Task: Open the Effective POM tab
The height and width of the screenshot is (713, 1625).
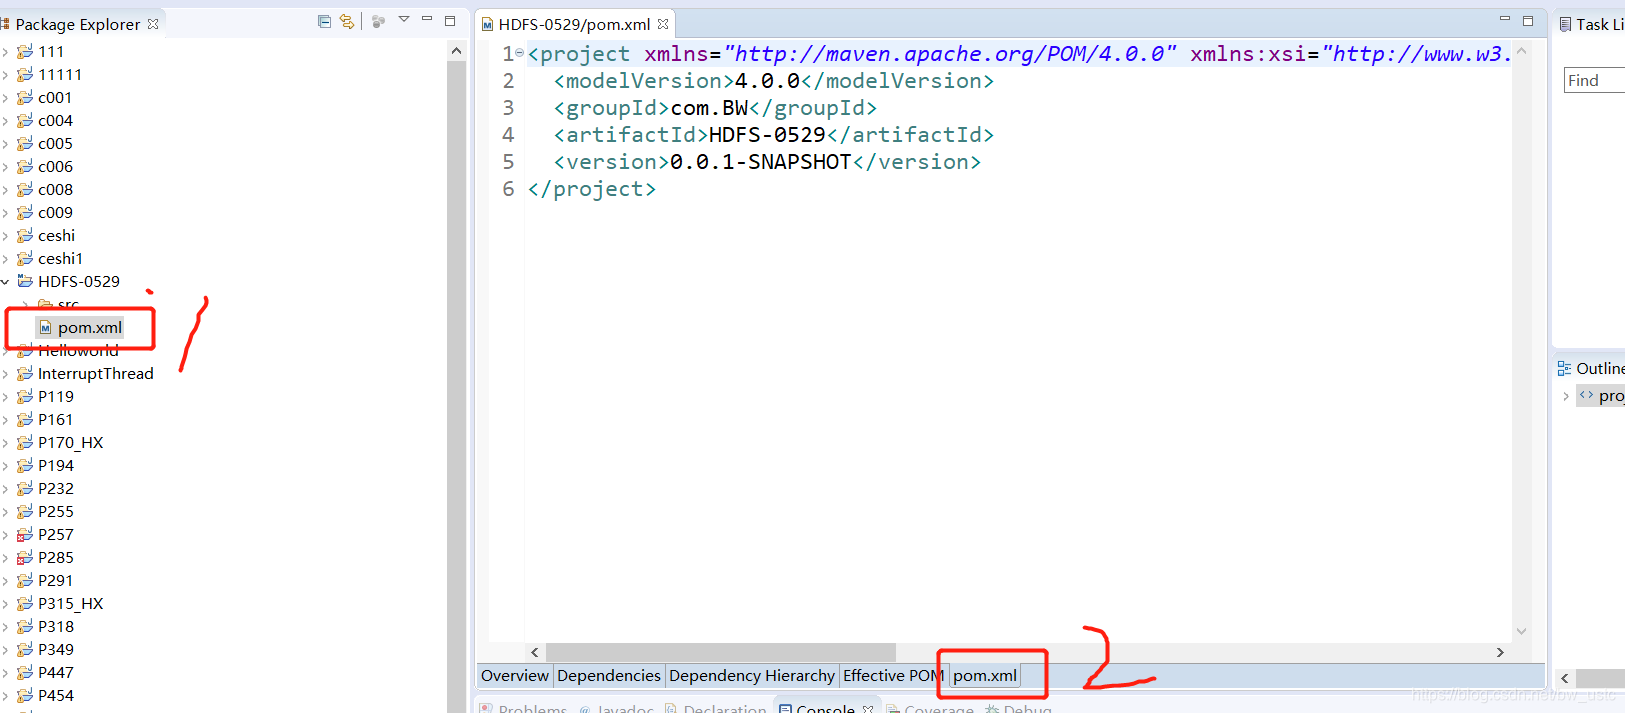Action: 893,676
